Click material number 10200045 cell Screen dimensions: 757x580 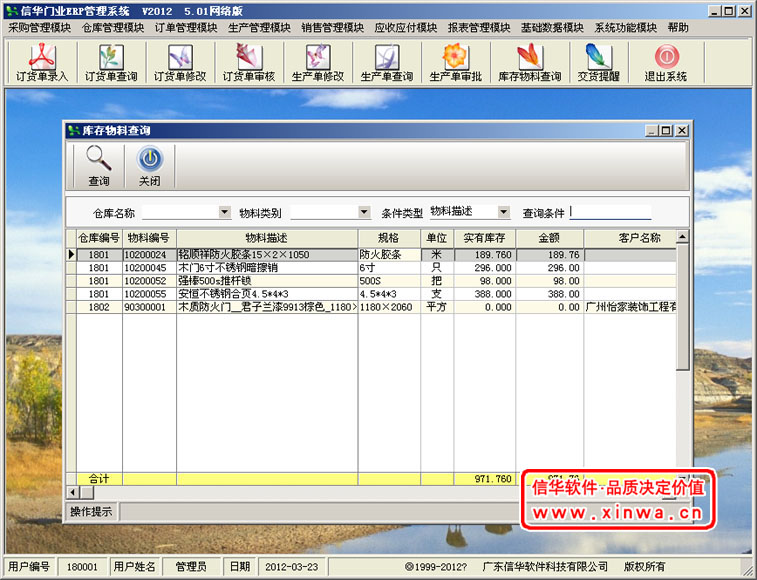click(149, 268)
